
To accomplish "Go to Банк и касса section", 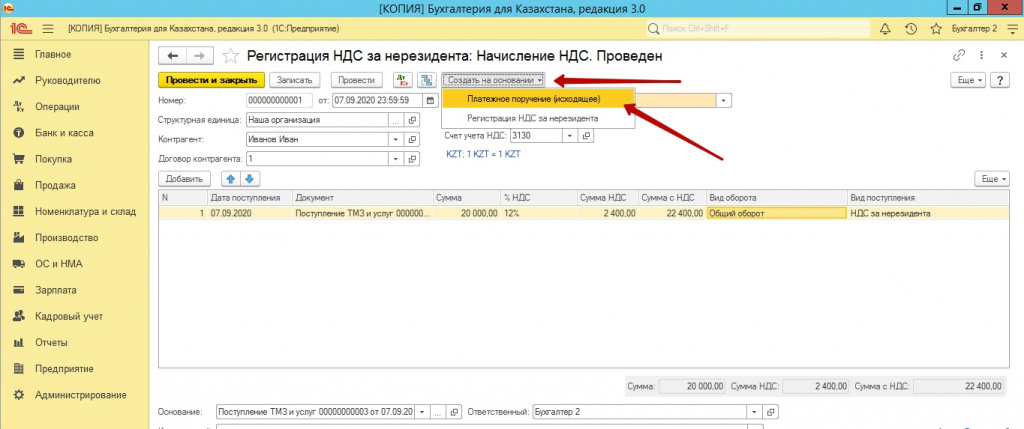I will (x=64, y=133).
